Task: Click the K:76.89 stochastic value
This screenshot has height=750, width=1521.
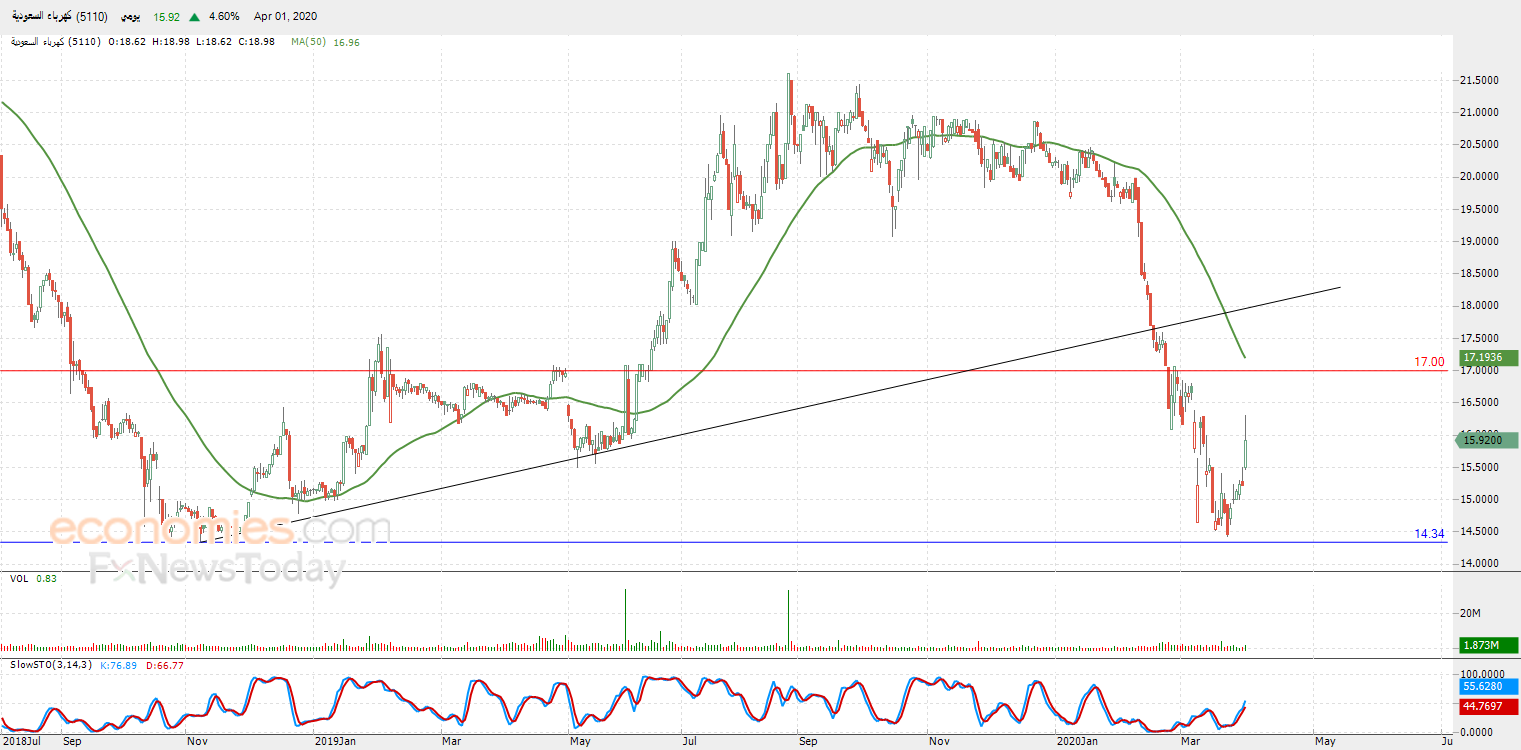Action: 120,664
